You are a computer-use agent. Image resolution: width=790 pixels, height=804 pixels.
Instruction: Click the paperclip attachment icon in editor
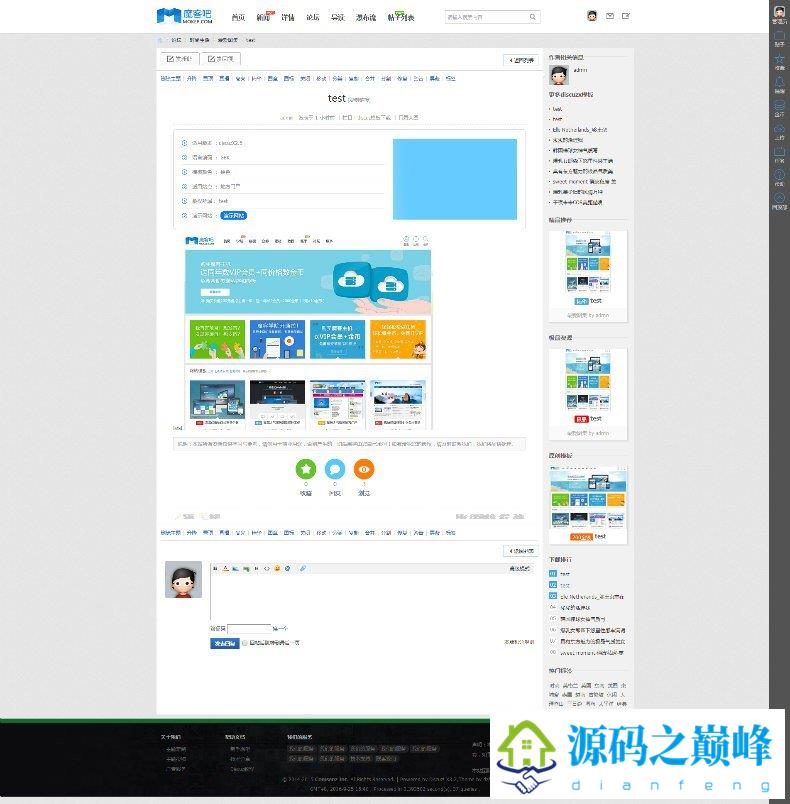click(x=302, y=568)
